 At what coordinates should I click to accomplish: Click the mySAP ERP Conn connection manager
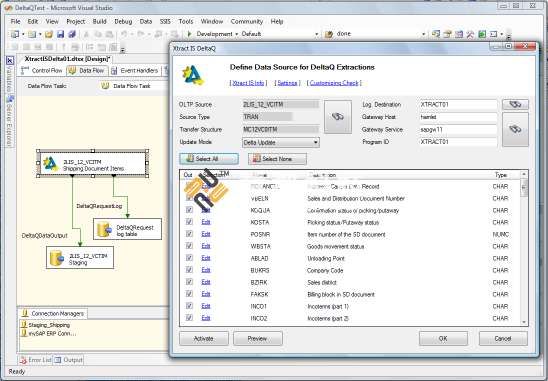(48, 333)
